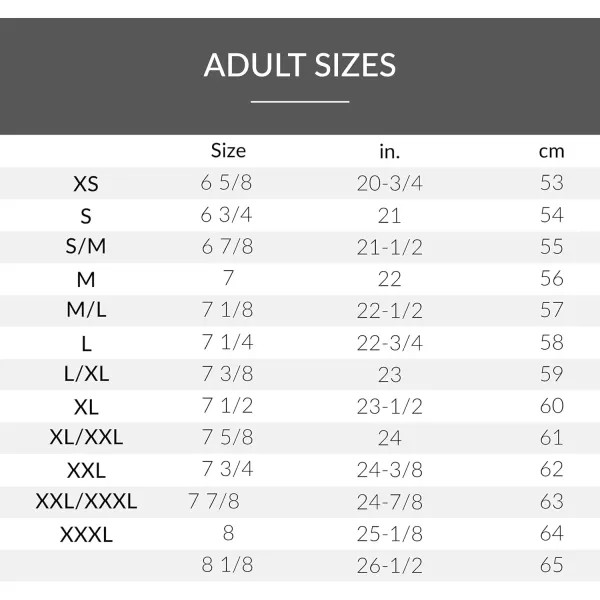
Task: Click the 21-1/2 inches value
Action: pyautogui.click(x=390, y=247)
